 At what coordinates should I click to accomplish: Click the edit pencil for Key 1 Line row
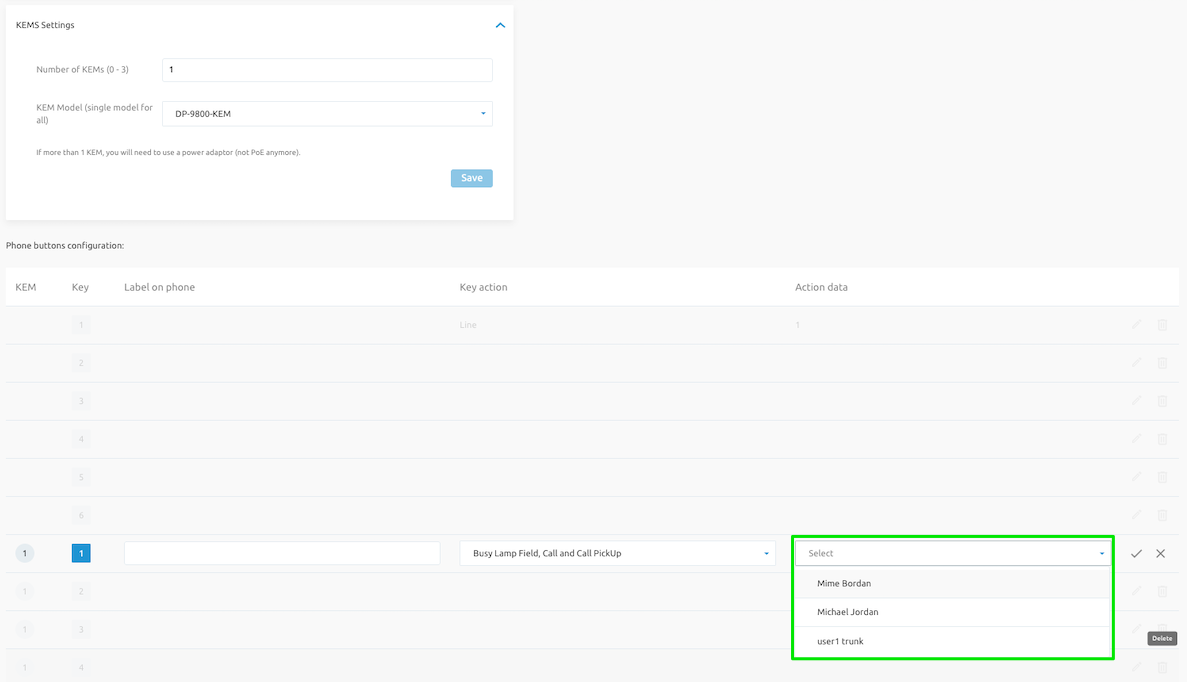(1136, 325)
